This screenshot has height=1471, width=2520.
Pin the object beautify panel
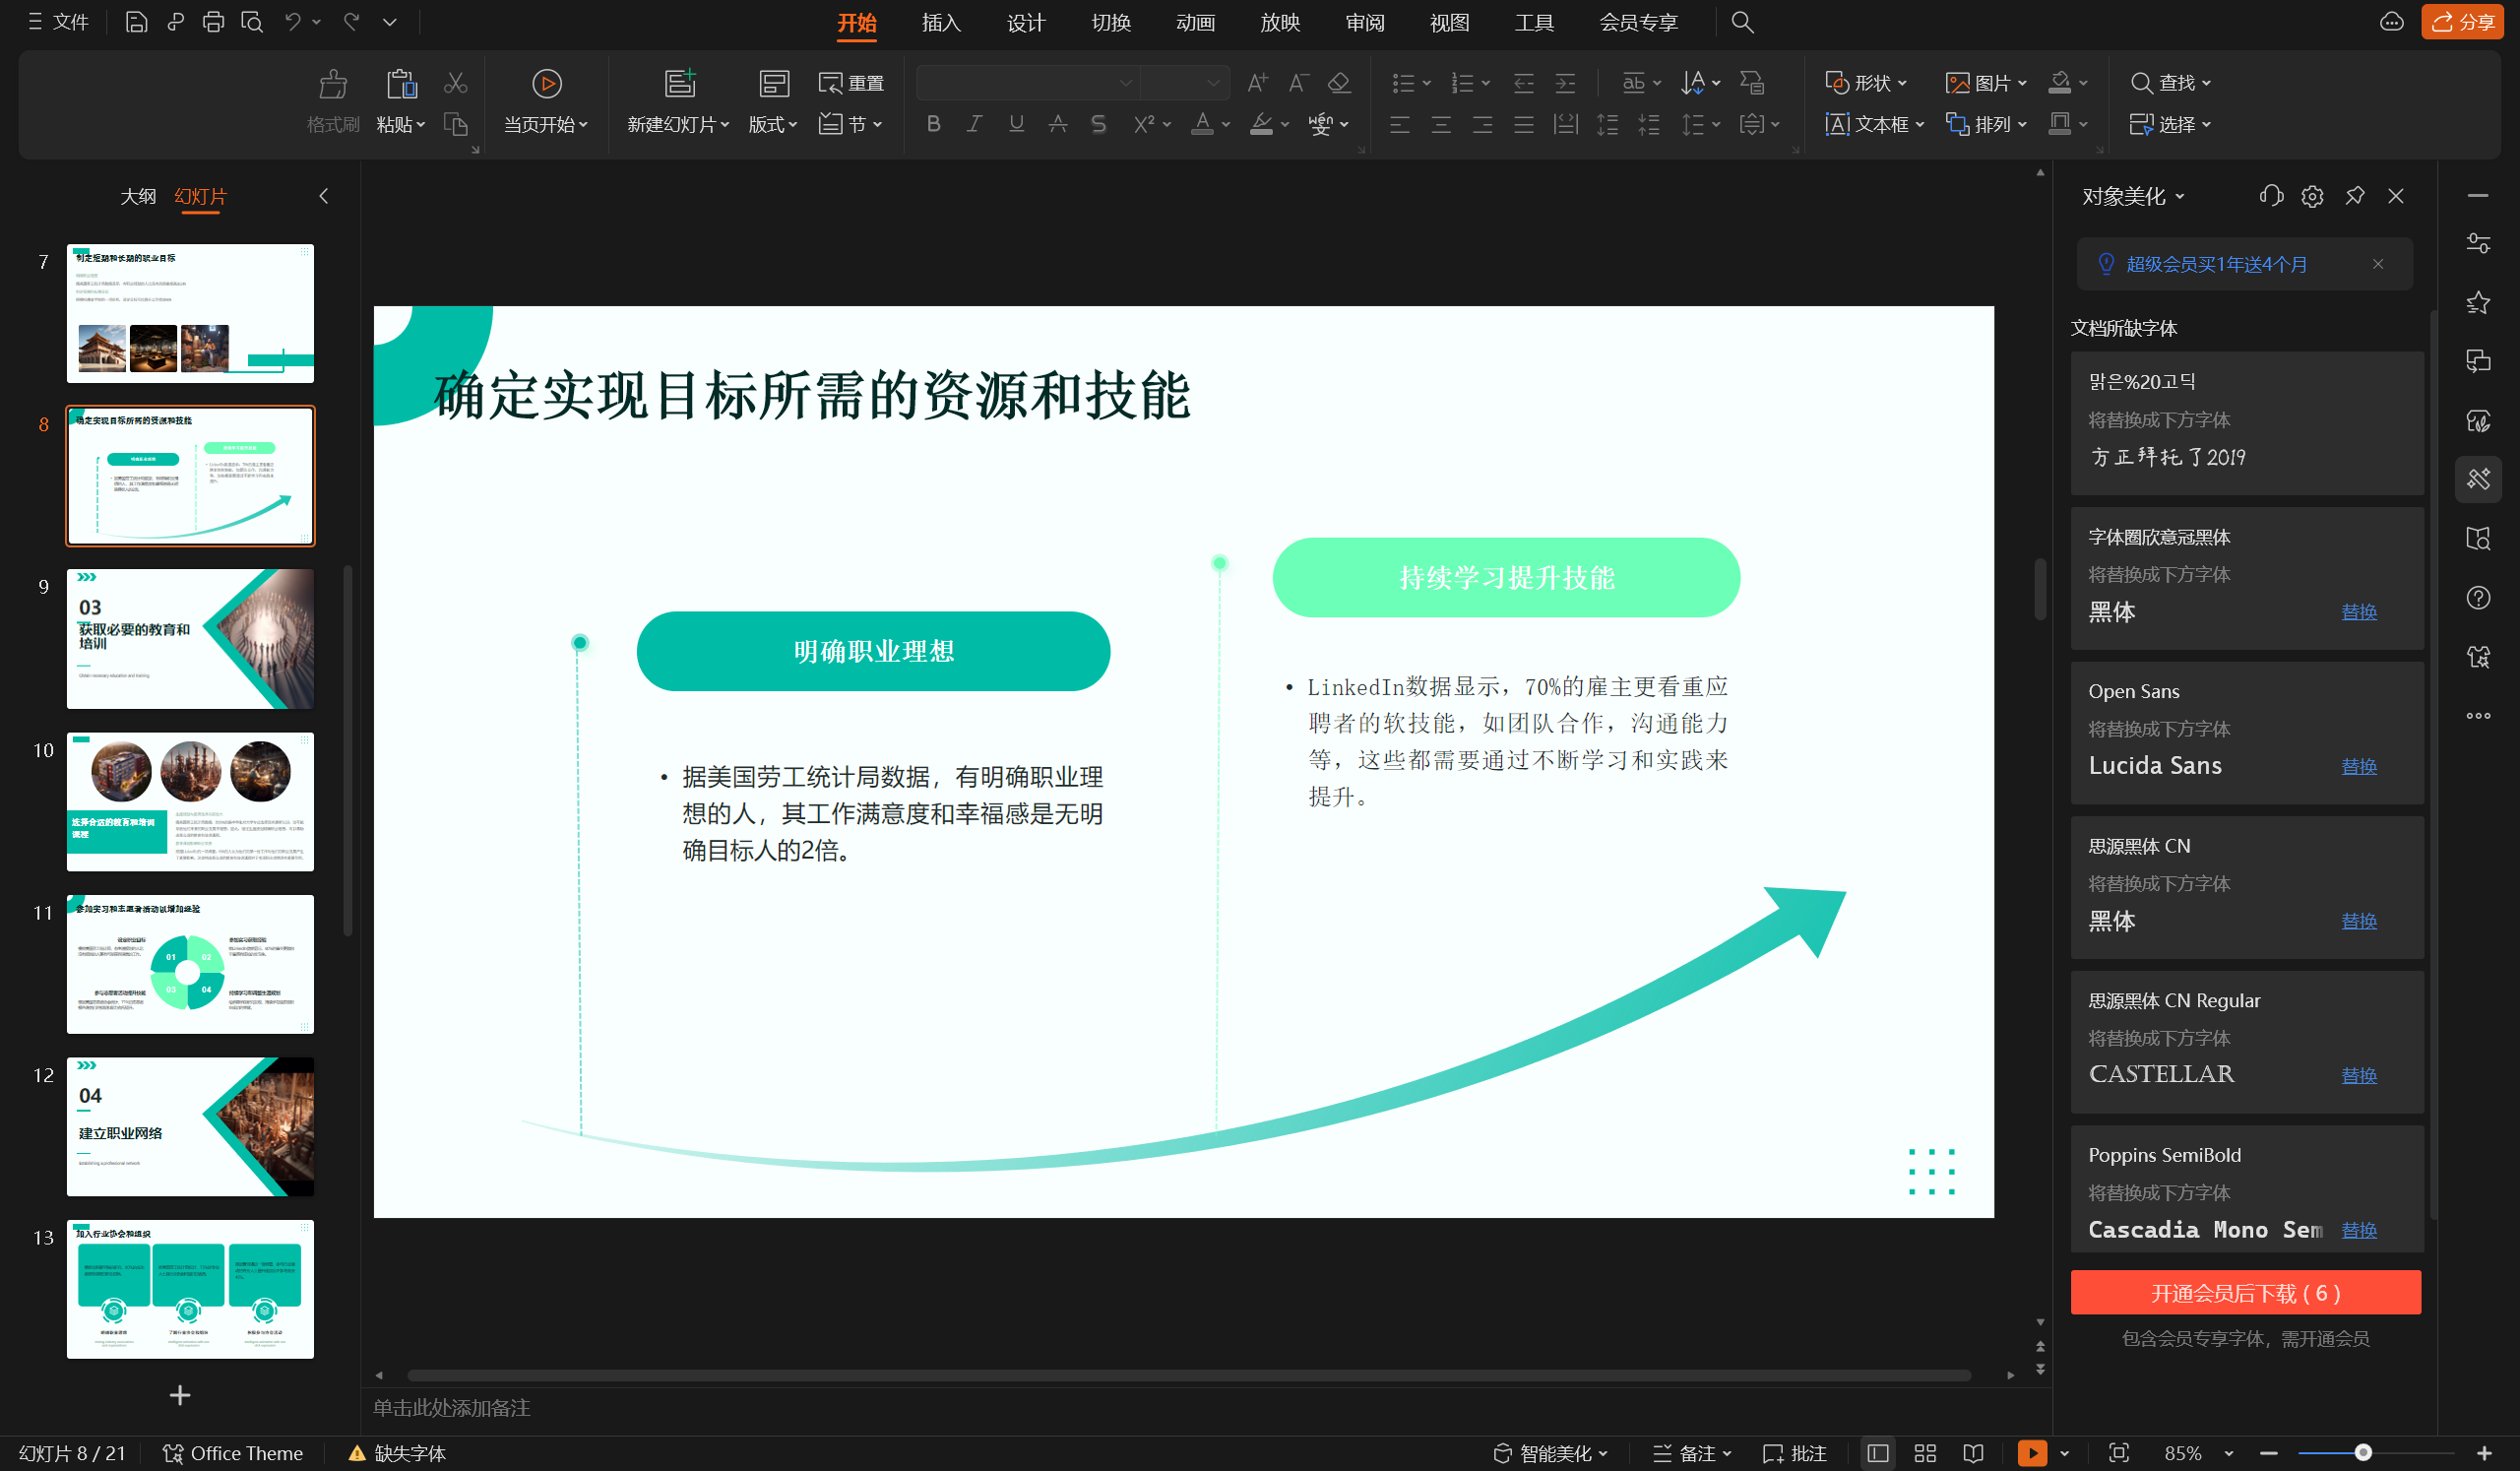(2354, 196)
